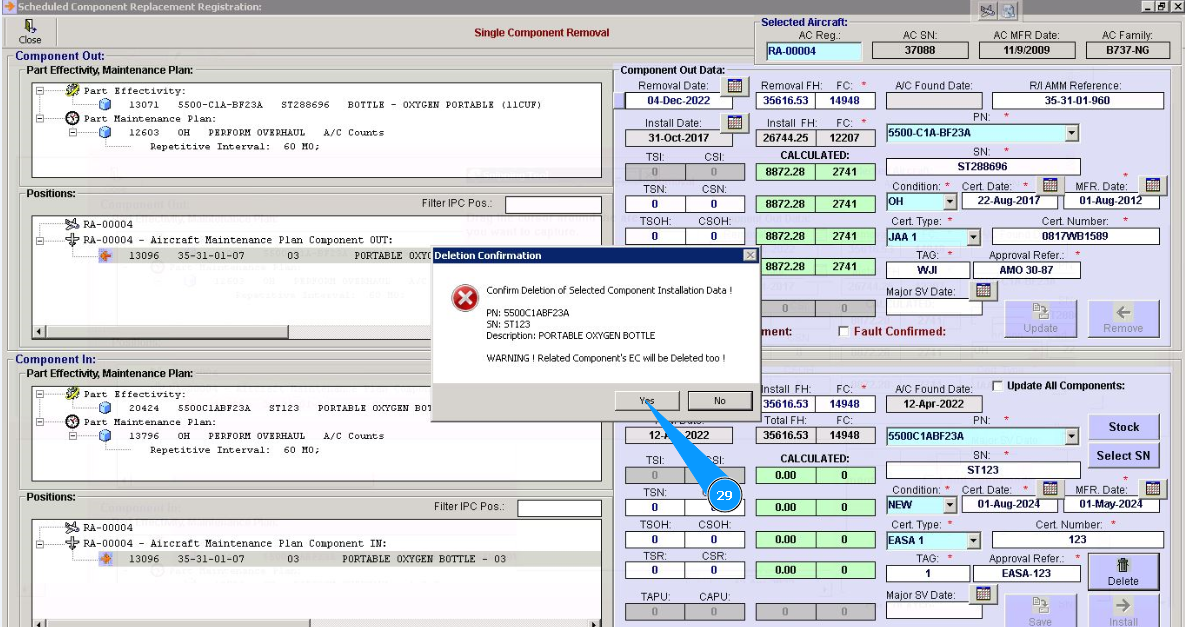Image resolution: width=1185 pixels, height=629 pixels.
Task: Click the Select SN button
Action: (x=1123, y=456)
